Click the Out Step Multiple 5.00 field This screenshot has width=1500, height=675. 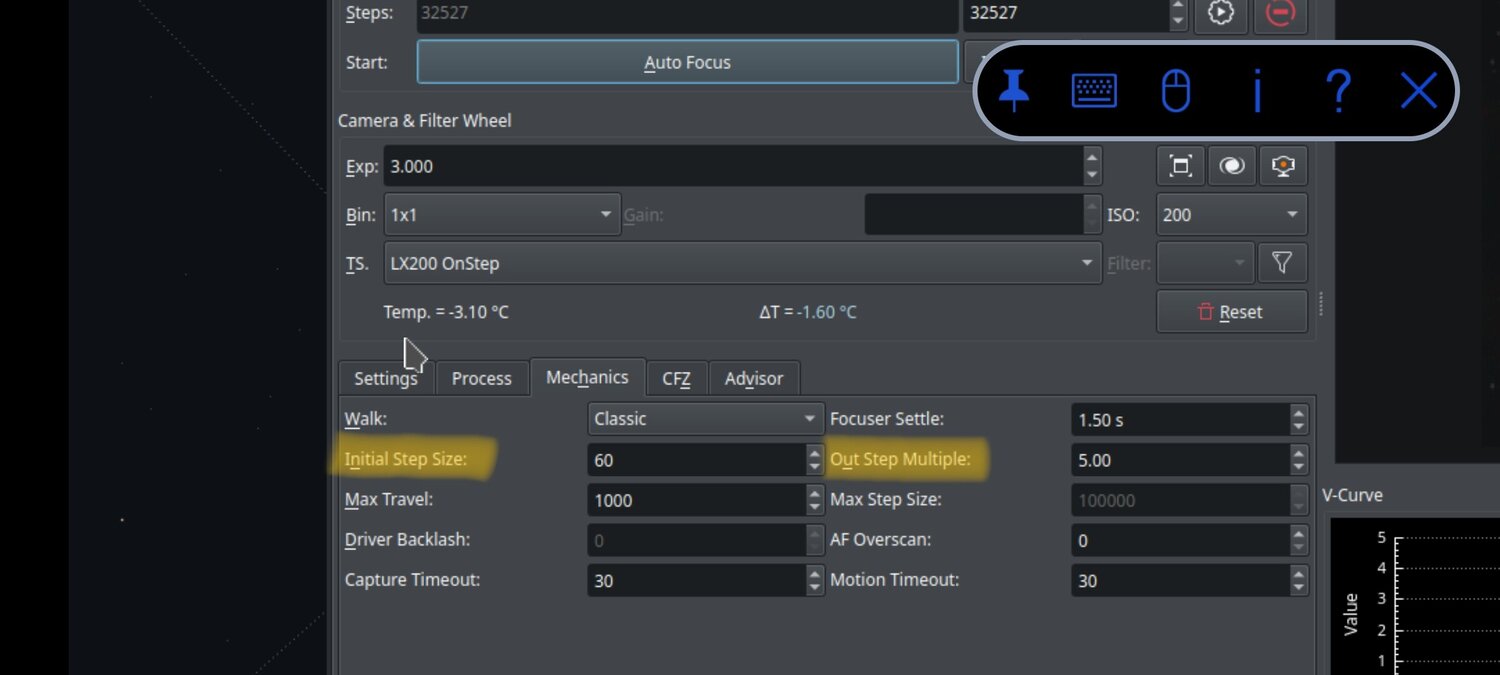click(x=1180, y=460)
